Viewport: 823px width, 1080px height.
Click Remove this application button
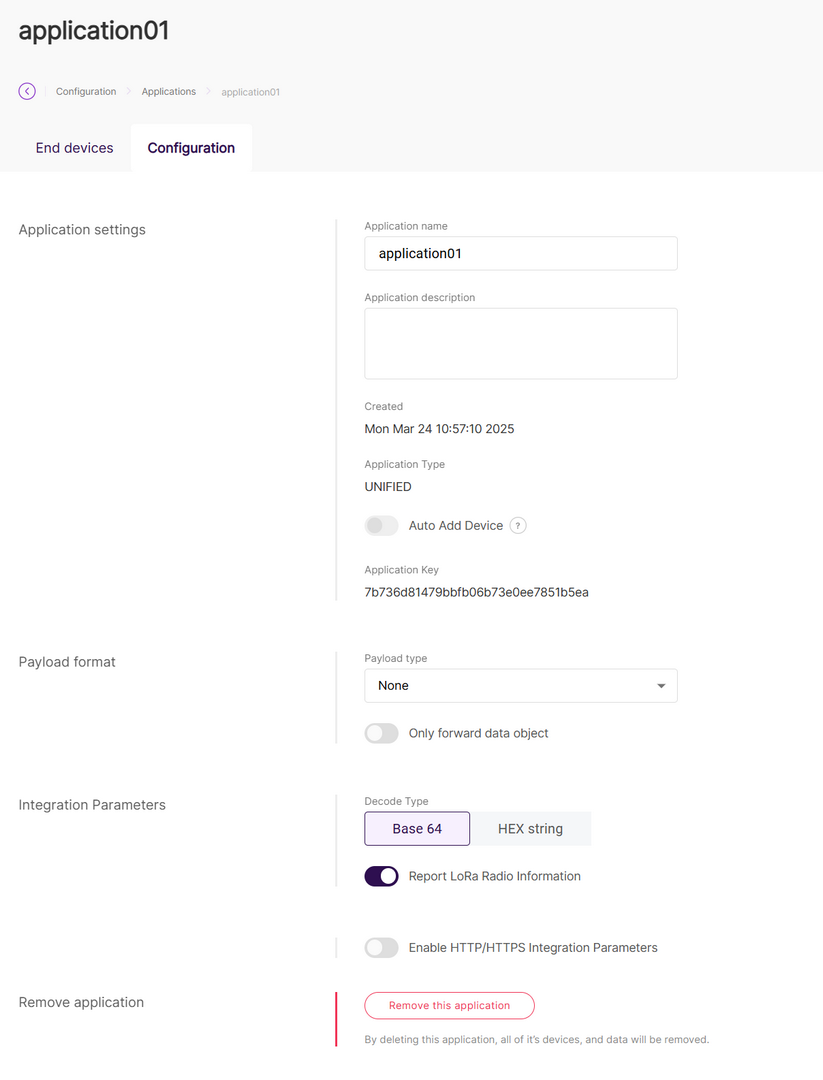(450, 1006)
